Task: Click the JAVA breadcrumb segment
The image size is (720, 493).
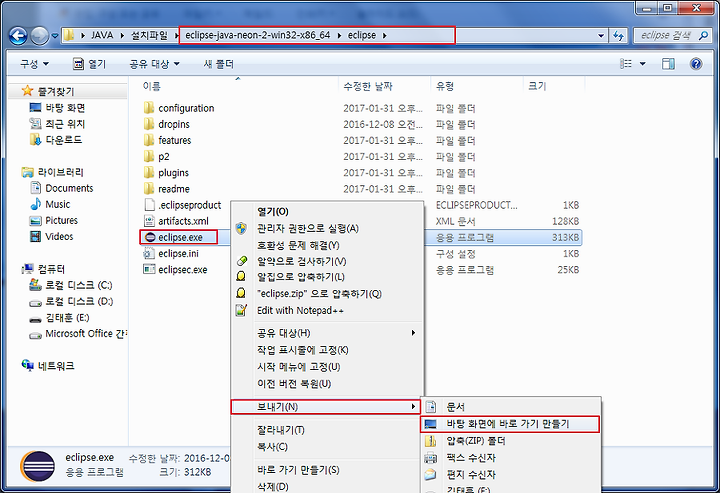Action: (x=102, y=35)
